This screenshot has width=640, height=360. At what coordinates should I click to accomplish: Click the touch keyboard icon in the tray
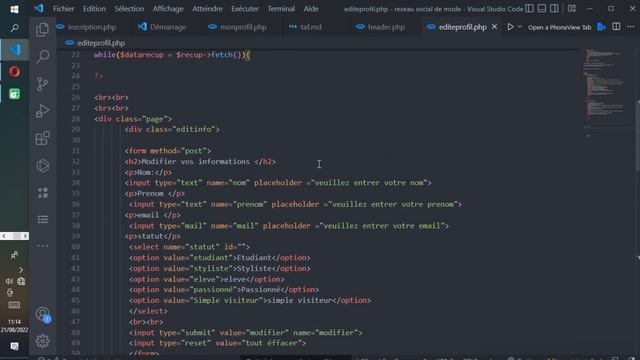[x=14, y=305]
